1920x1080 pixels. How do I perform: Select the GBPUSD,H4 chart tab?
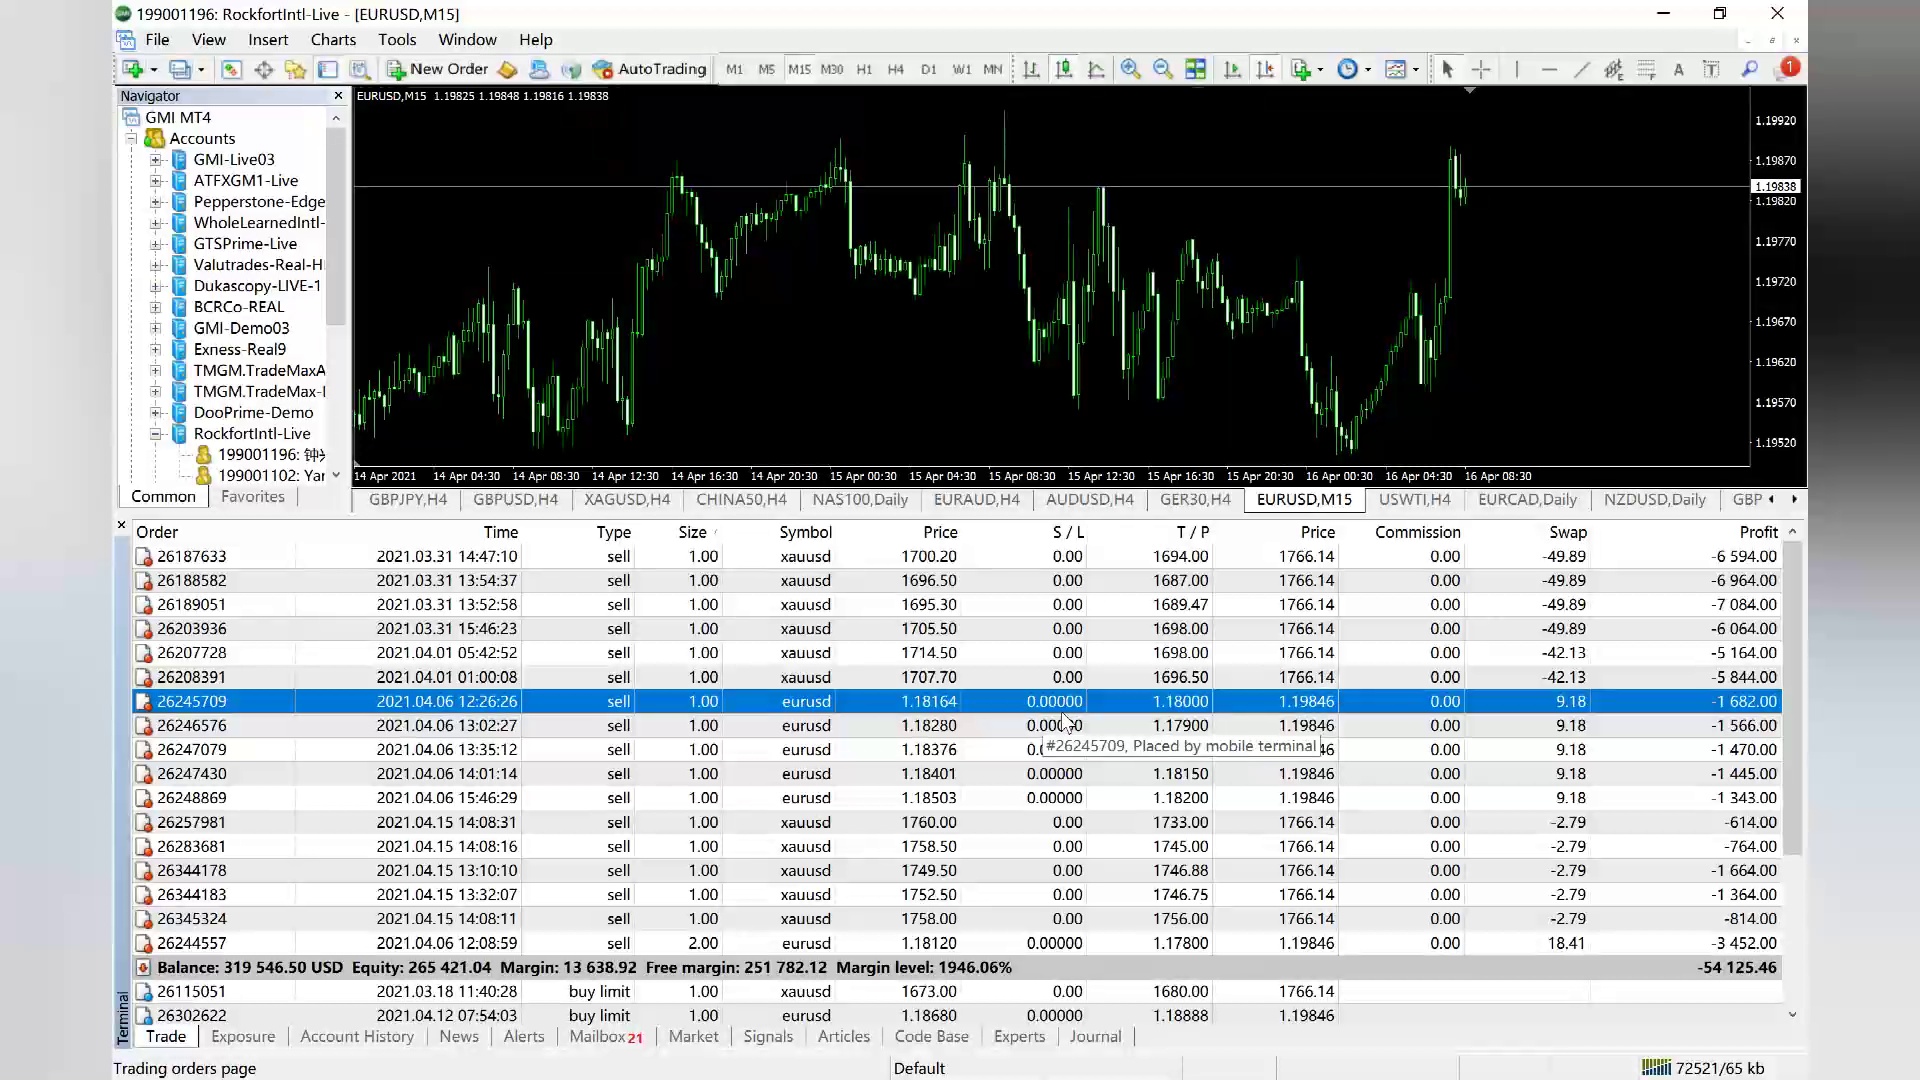point(515,500)
